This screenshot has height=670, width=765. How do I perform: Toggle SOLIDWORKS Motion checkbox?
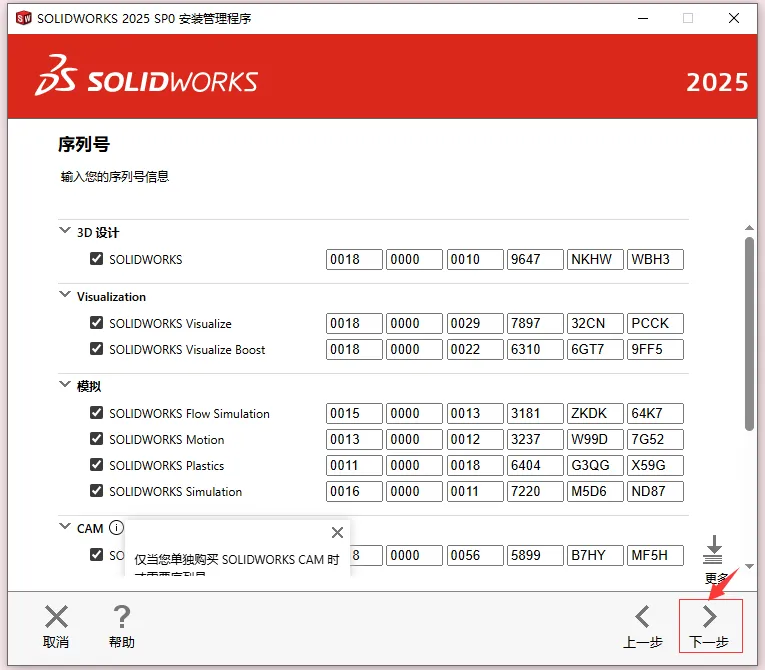(x=97, y=439)
